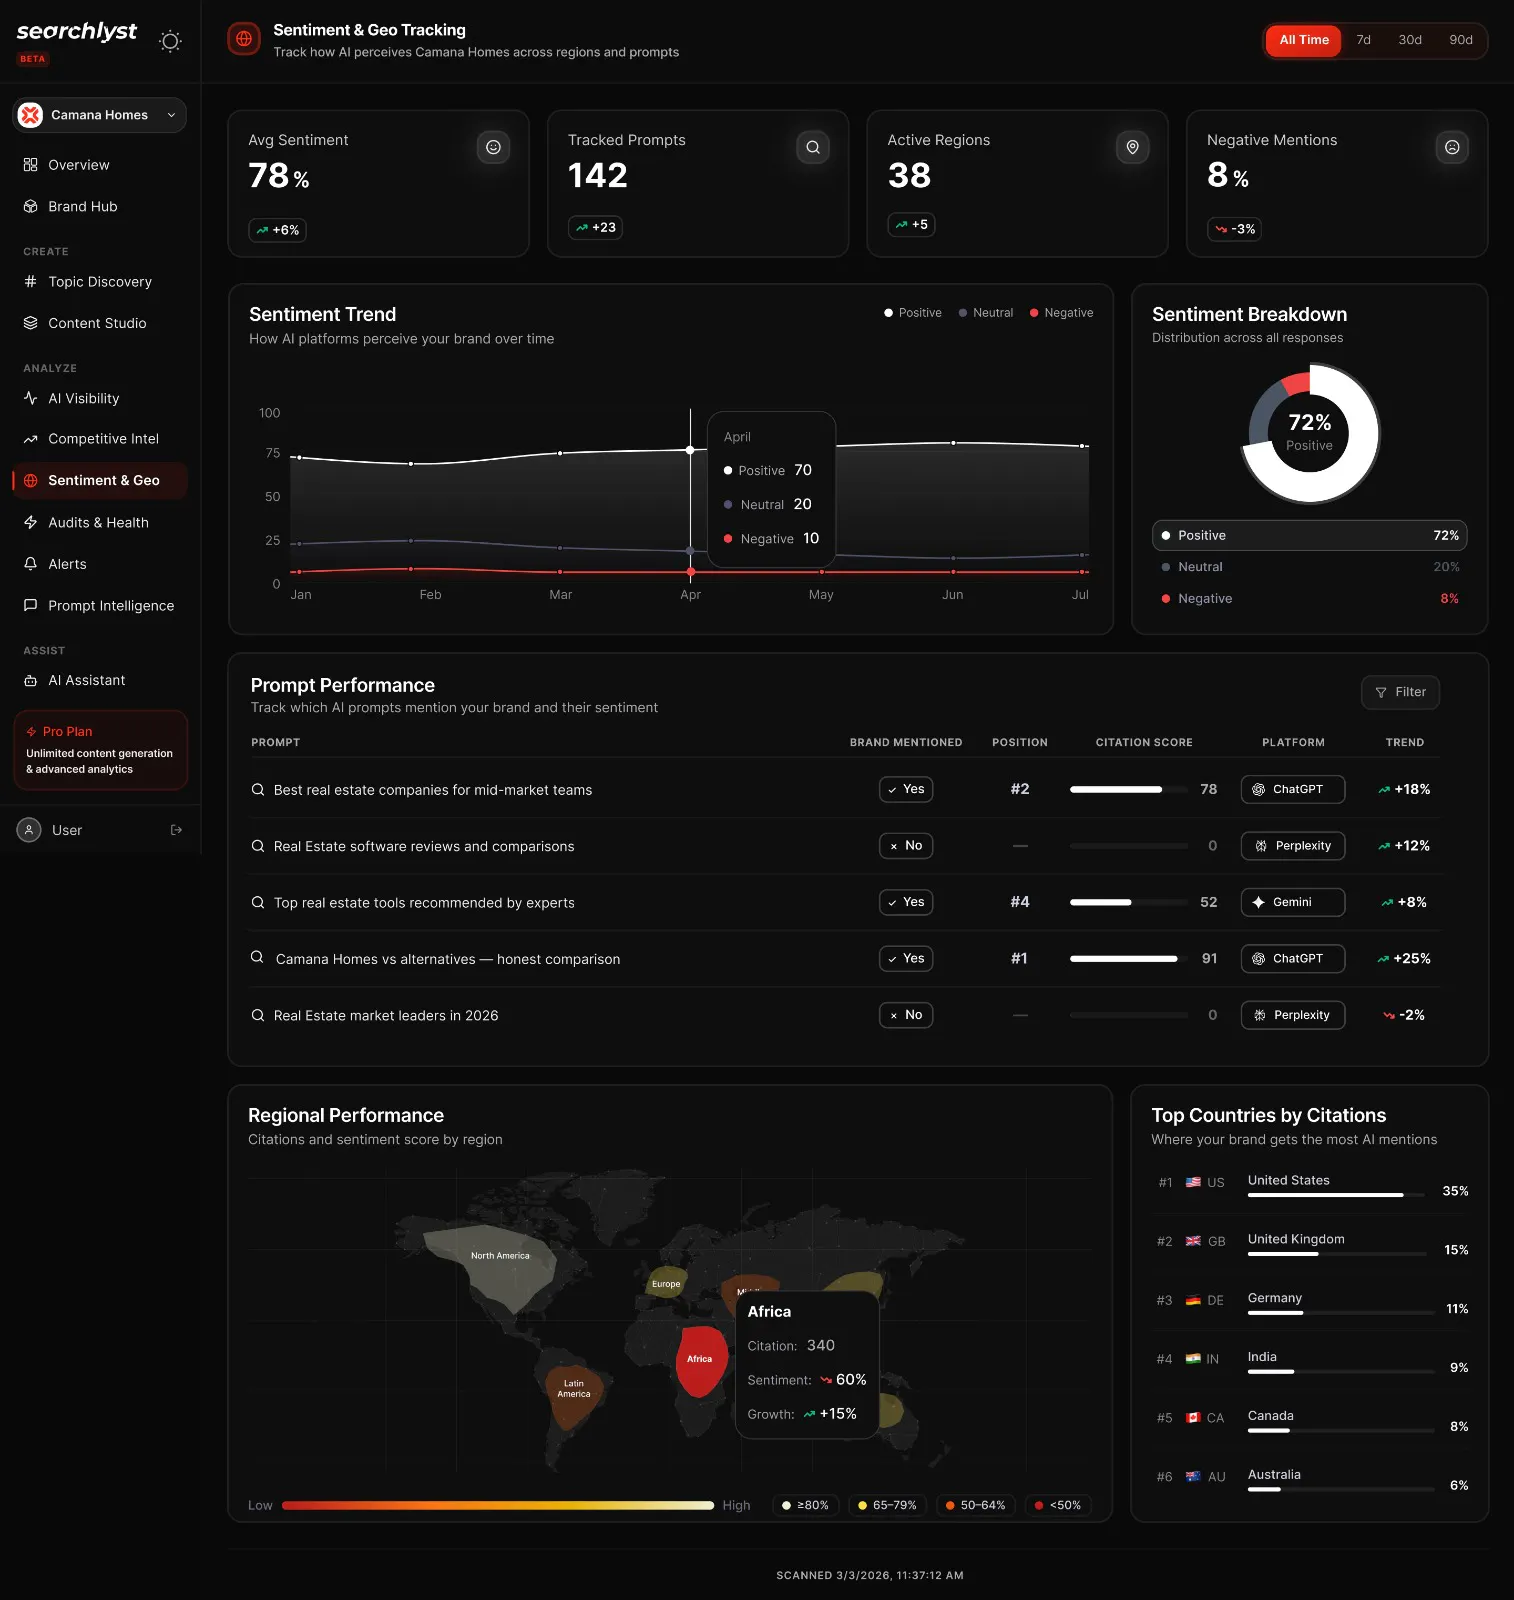1514x1600 pixels.
Task: Select Latin America on the map
Action: [x=572, y=1395]
